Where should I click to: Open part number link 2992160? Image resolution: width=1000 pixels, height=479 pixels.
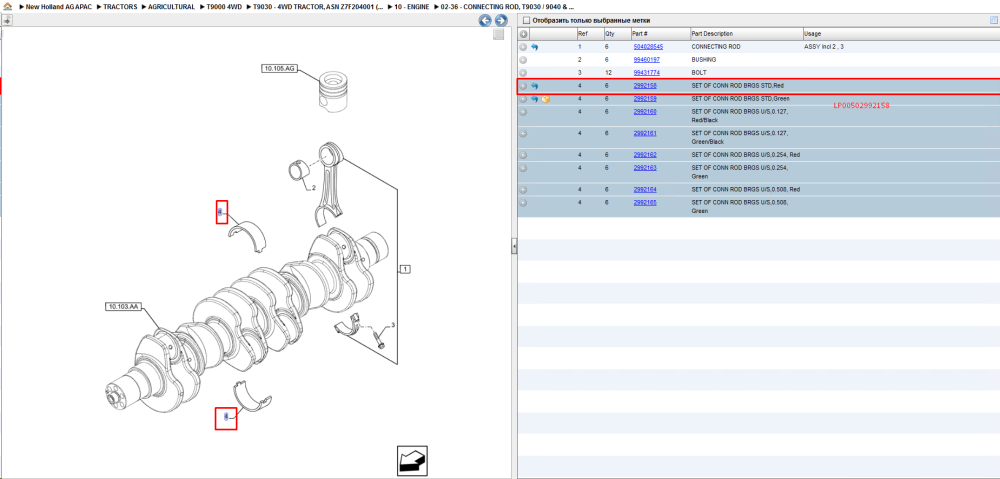(645, 112)
